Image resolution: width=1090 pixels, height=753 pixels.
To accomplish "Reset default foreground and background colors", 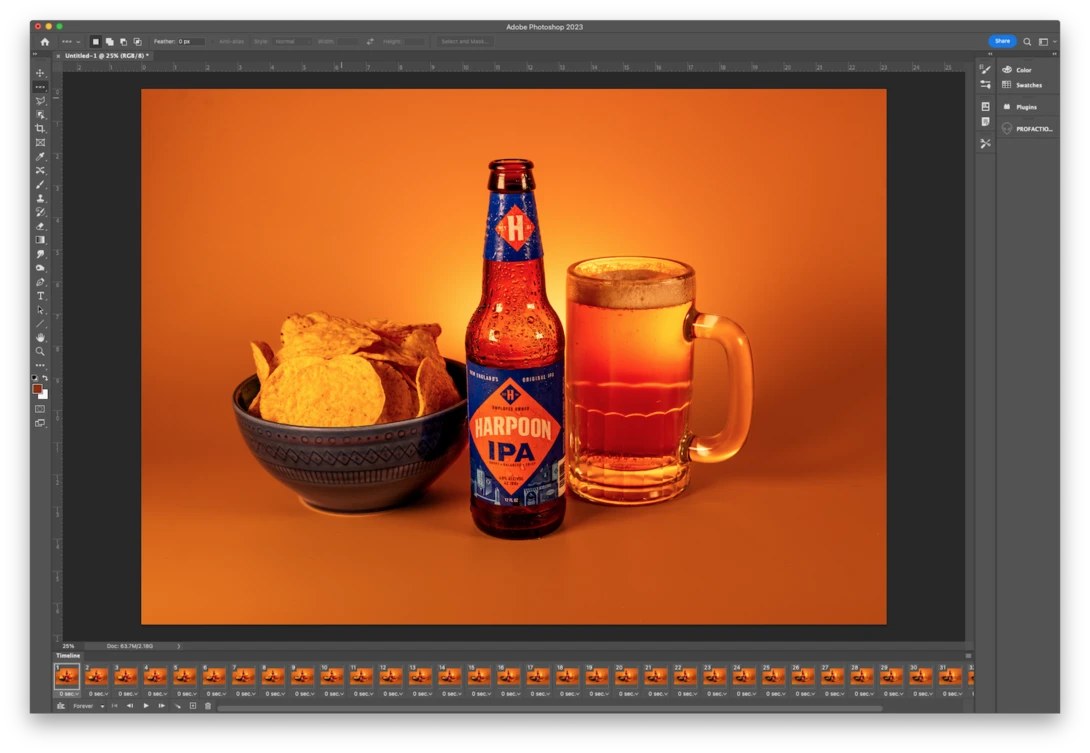I will 35,378.
